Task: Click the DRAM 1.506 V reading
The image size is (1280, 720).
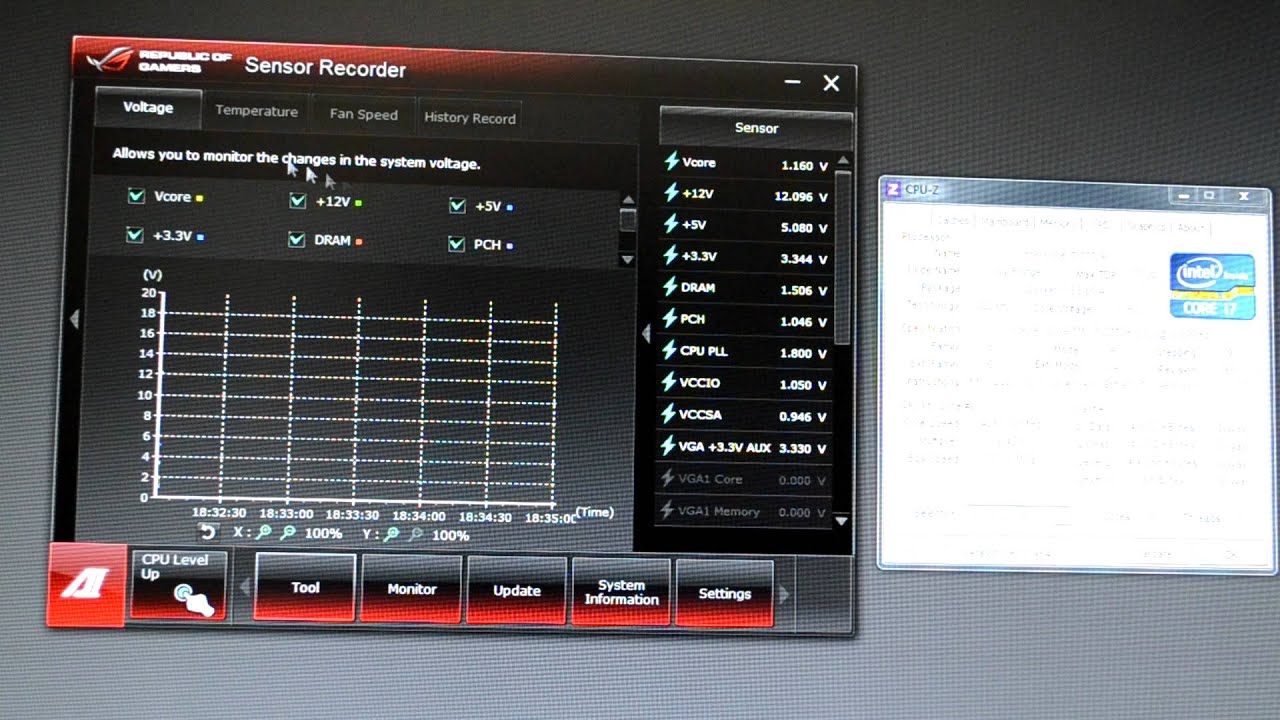Action: (x=804, y=291)
